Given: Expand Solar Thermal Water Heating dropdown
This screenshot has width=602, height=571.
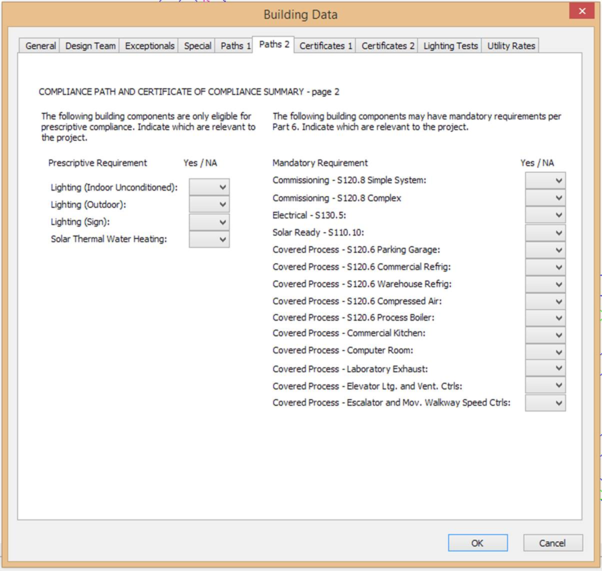Looking at the screenshot, I should point(209,240).
